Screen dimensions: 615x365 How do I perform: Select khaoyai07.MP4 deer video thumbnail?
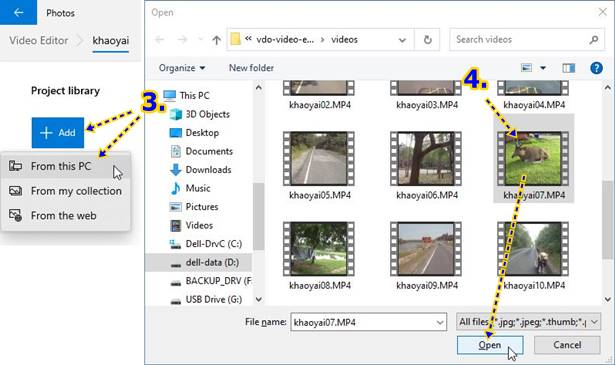533,159
